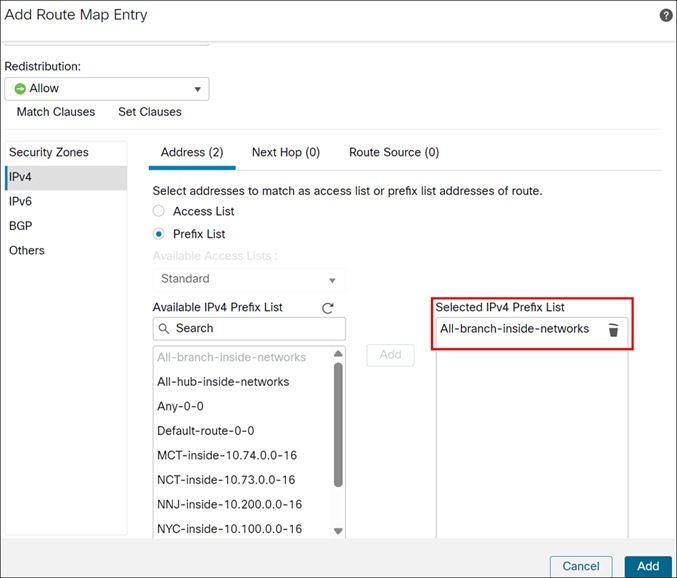Viewport: 677px width, 578px height.
Task: Open the Redistribution Allow dropdown
Action: click(107, 89)
